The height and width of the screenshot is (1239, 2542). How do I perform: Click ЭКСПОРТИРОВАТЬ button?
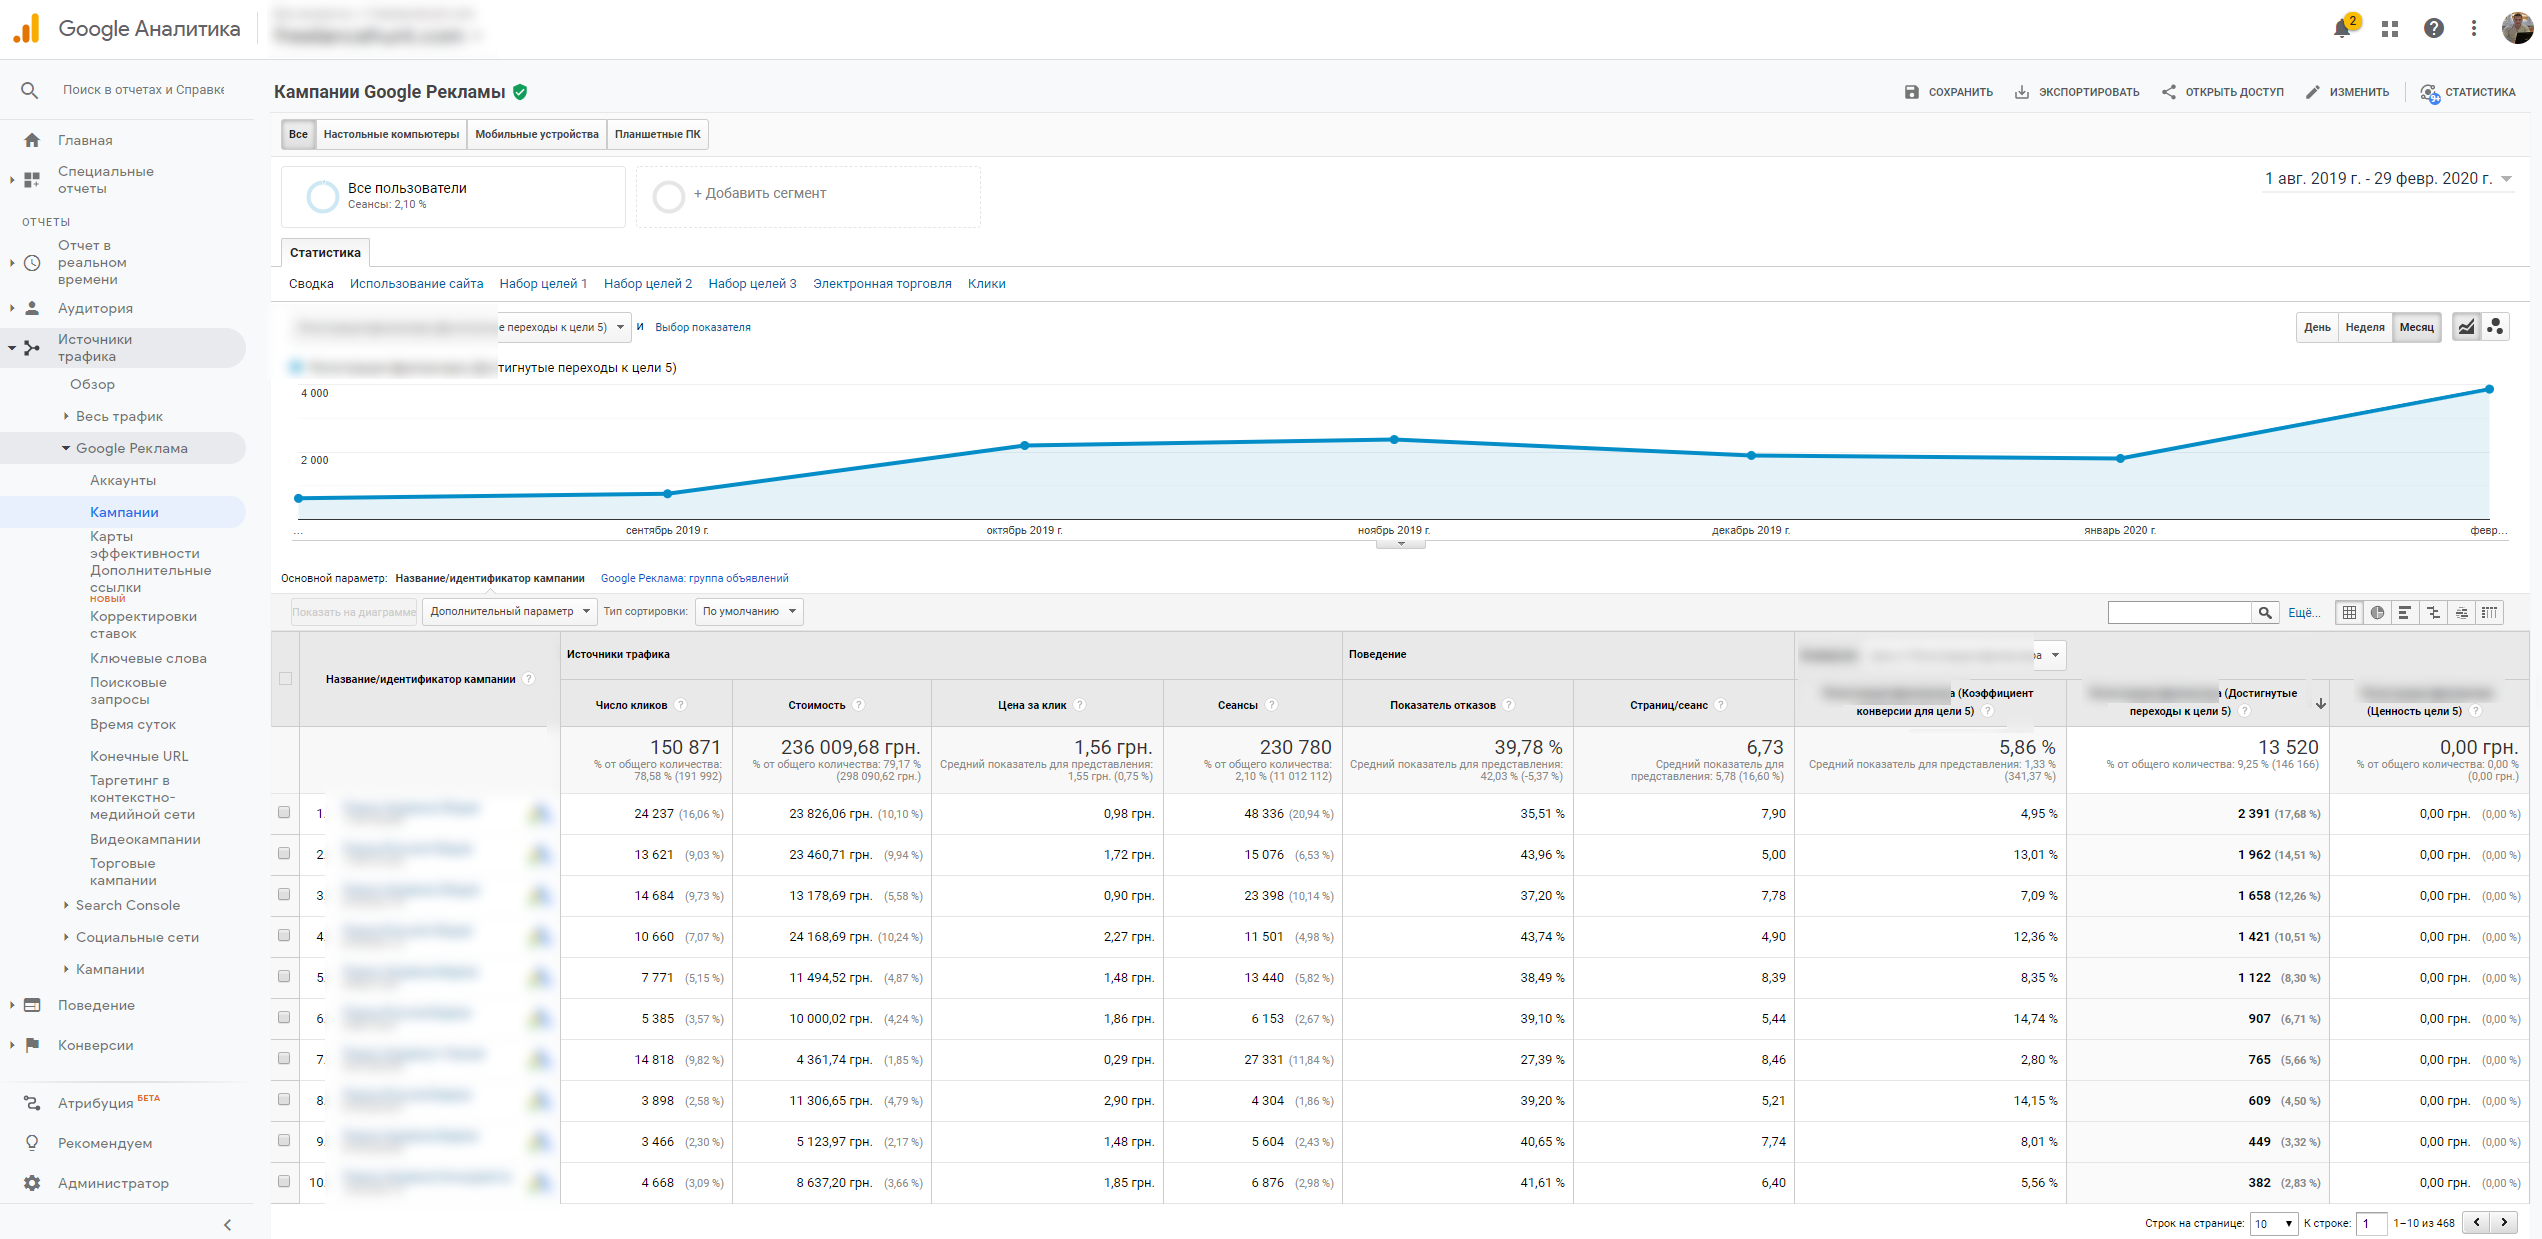2077,92
